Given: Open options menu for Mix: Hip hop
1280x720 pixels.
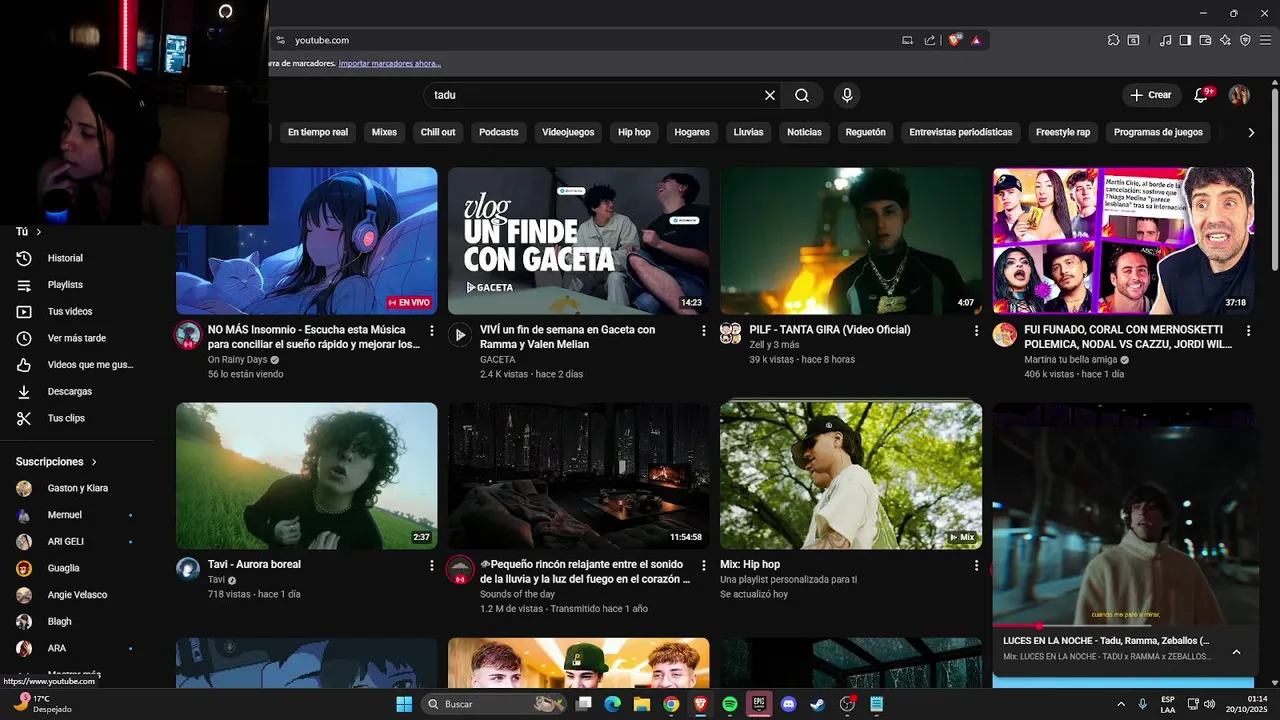Looking at the screenshot, I should tap(976, 565).
